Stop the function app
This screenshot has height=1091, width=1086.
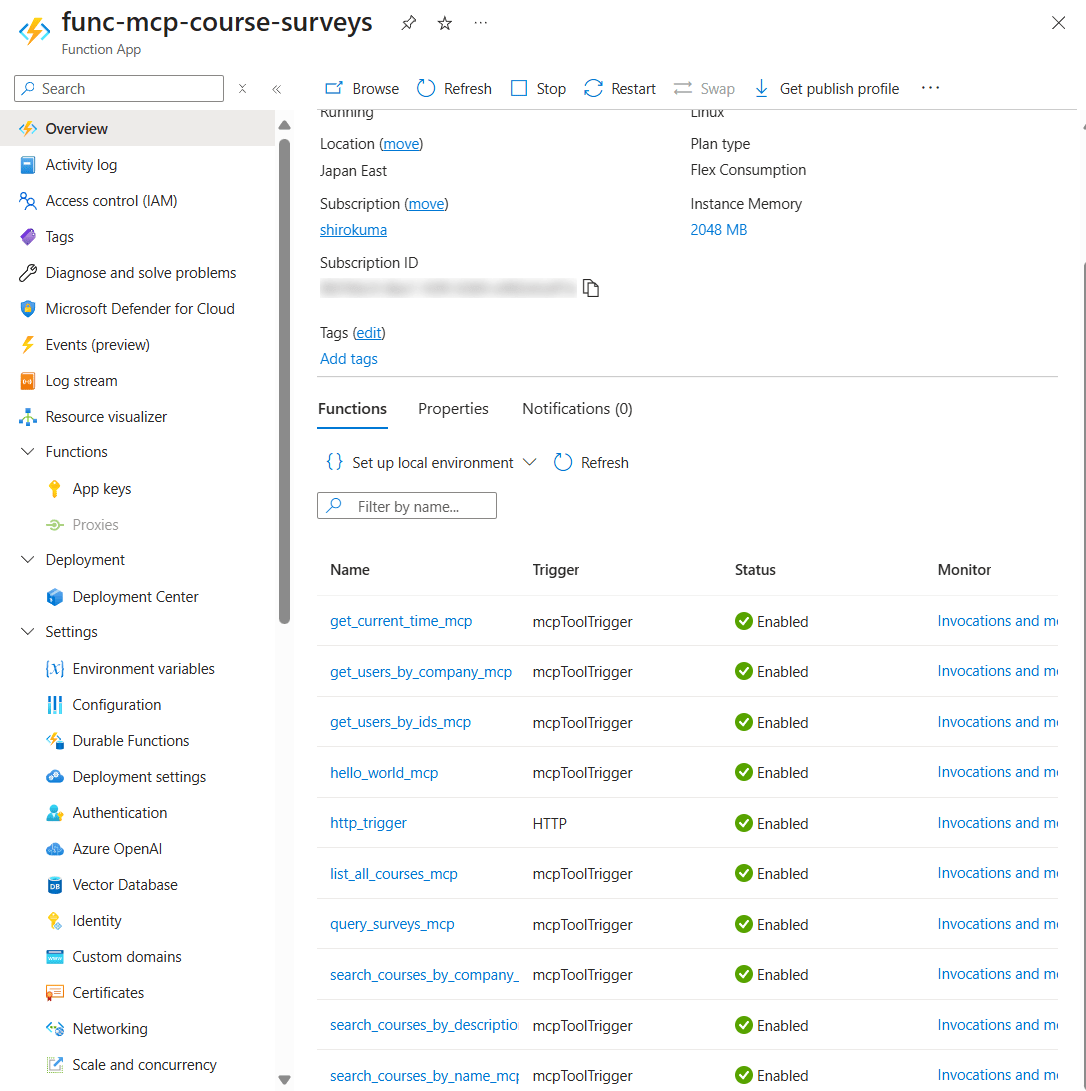[538, 88]
